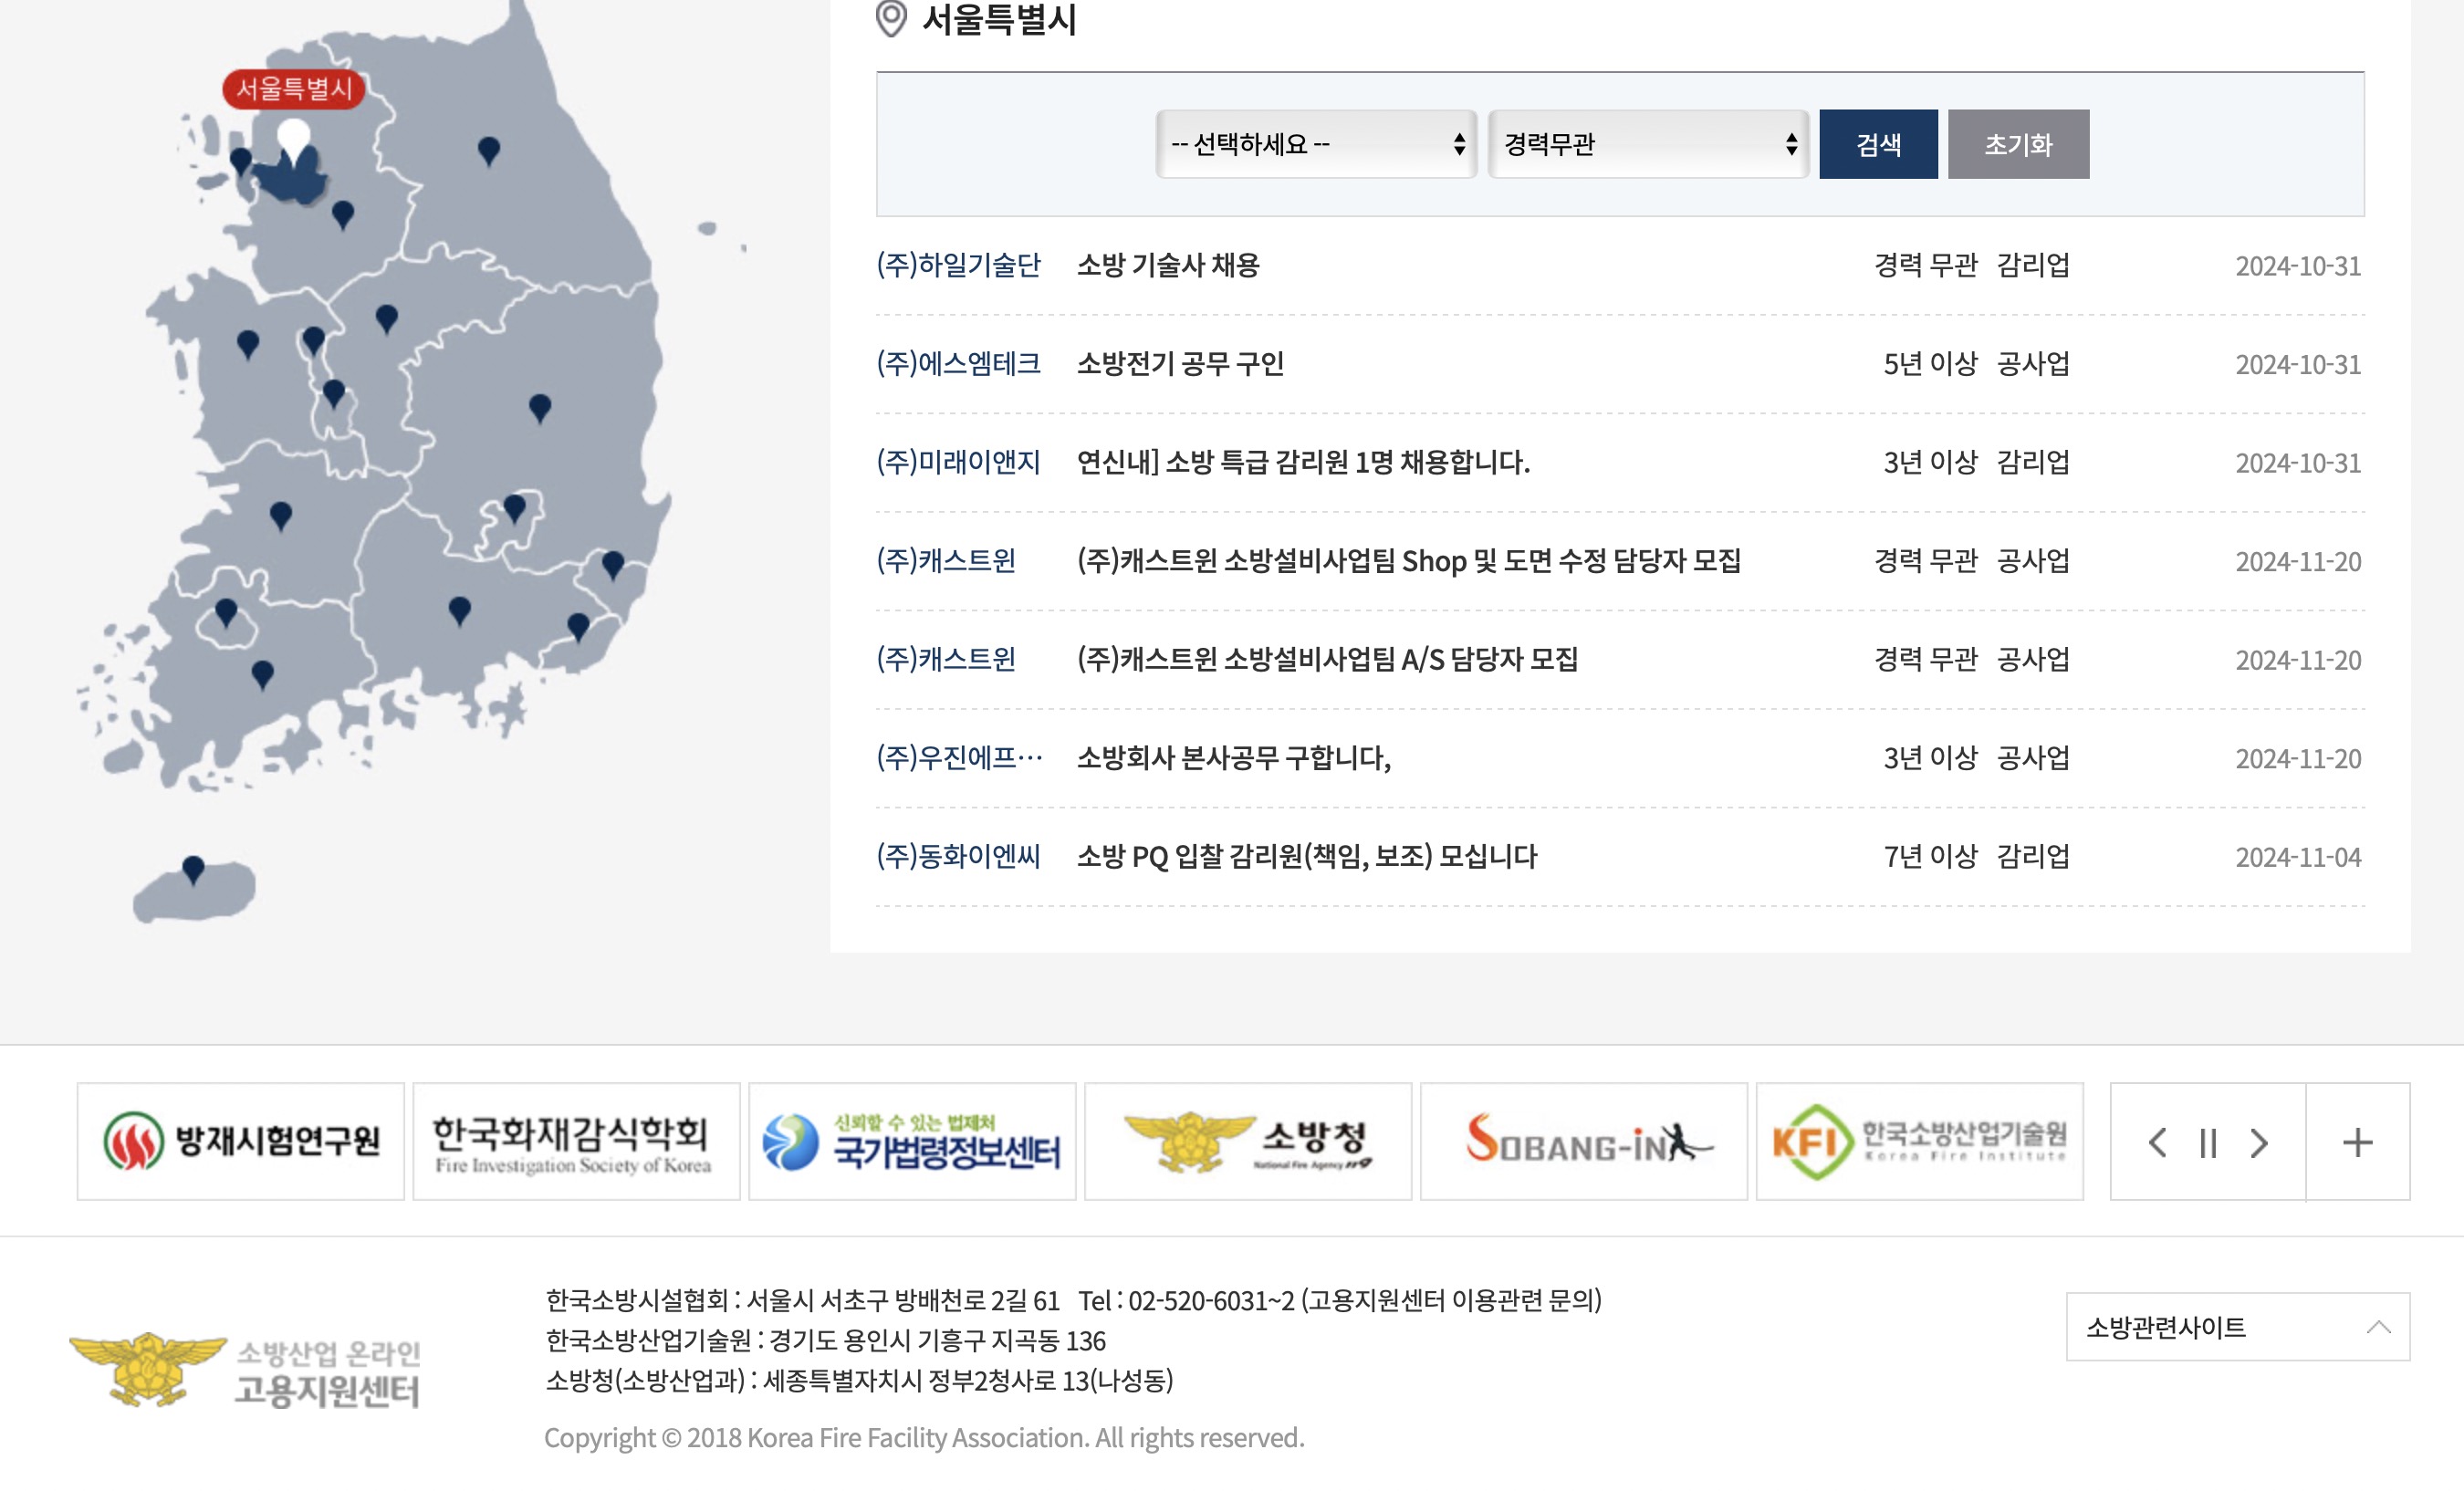Click the Seoul white map pin

(x=293, y=140)
